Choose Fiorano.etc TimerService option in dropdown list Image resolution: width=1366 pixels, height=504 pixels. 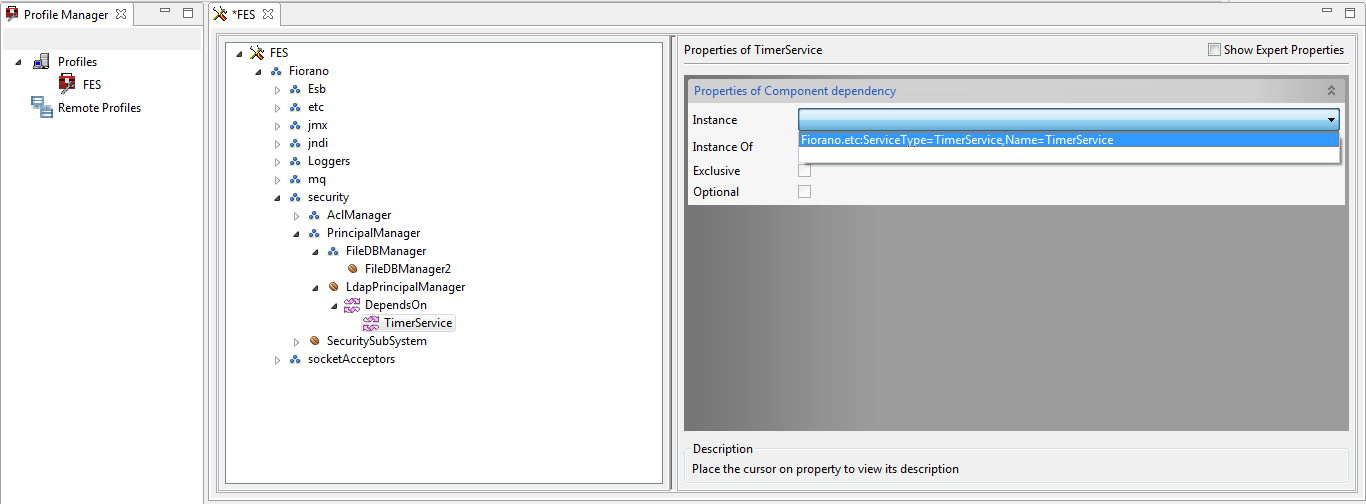click(1068, 140)
